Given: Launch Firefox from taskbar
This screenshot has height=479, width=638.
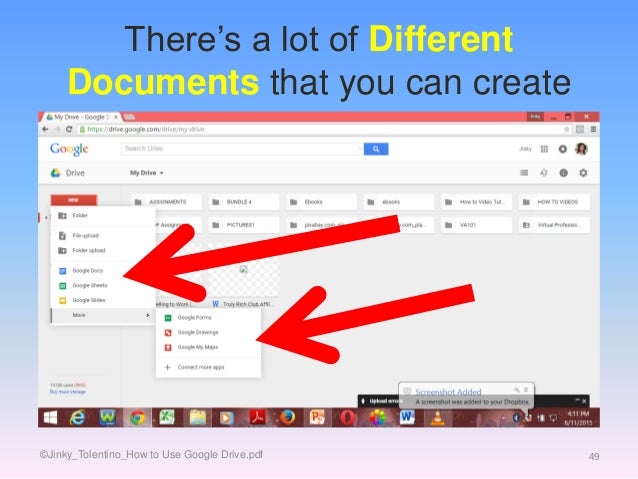Looking at the screenshot, I should 287,418.
